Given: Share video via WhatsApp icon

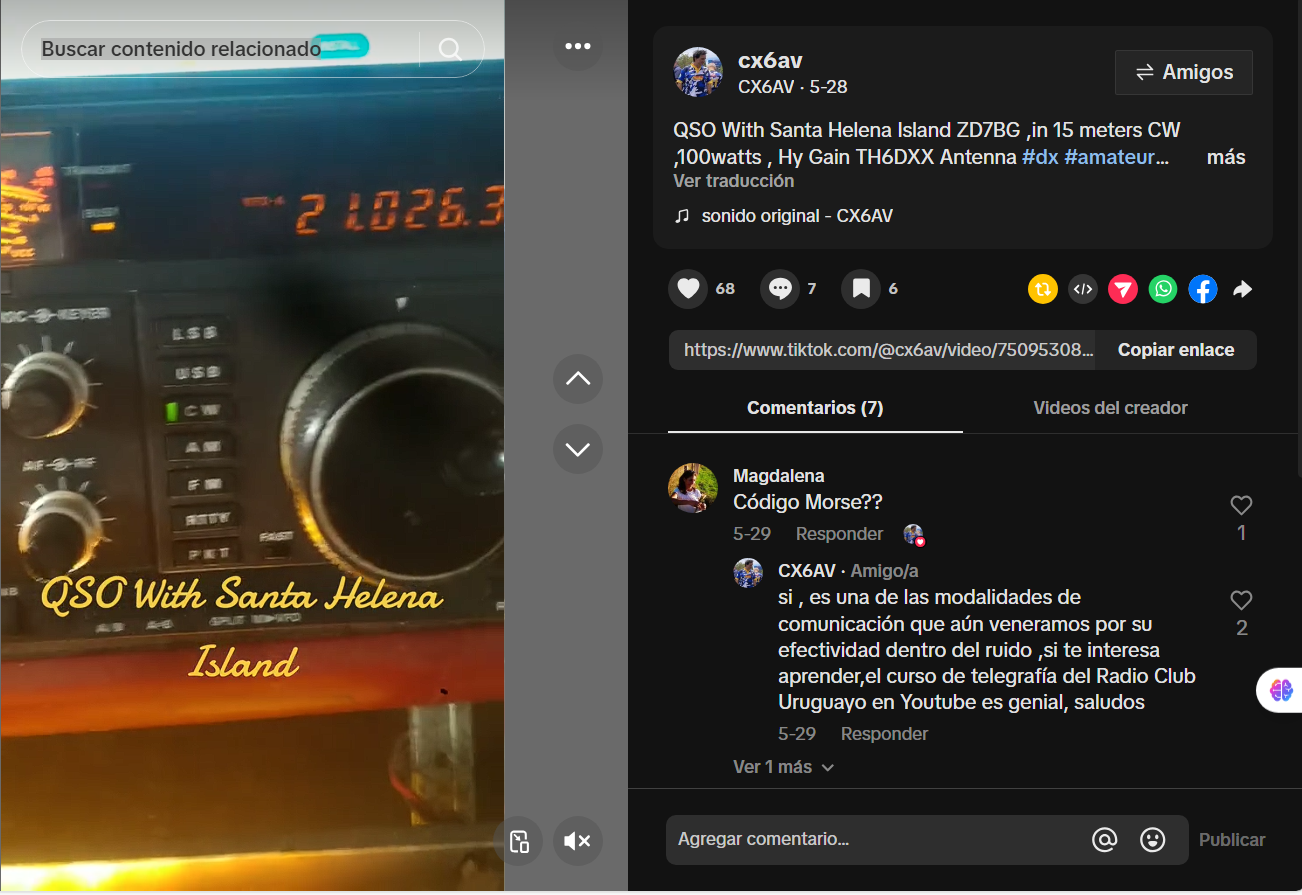Looking at the screenshot, I should [1162, 289].
